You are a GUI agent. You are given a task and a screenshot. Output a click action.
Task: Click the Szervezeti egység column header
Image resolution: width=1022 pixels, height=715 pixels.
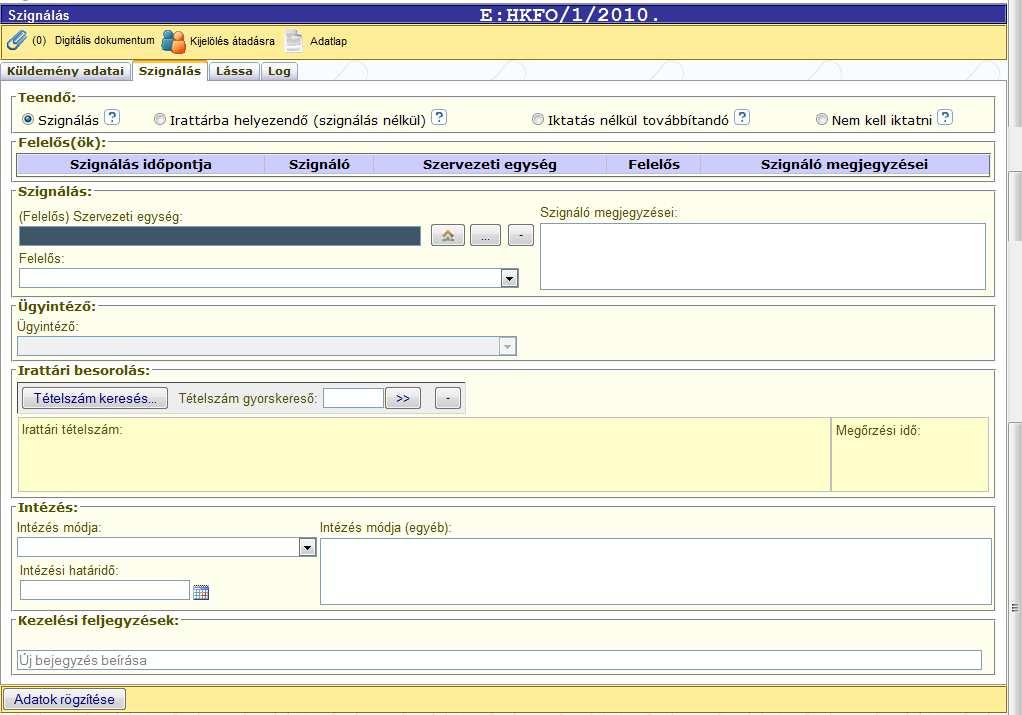pos(489,165)
